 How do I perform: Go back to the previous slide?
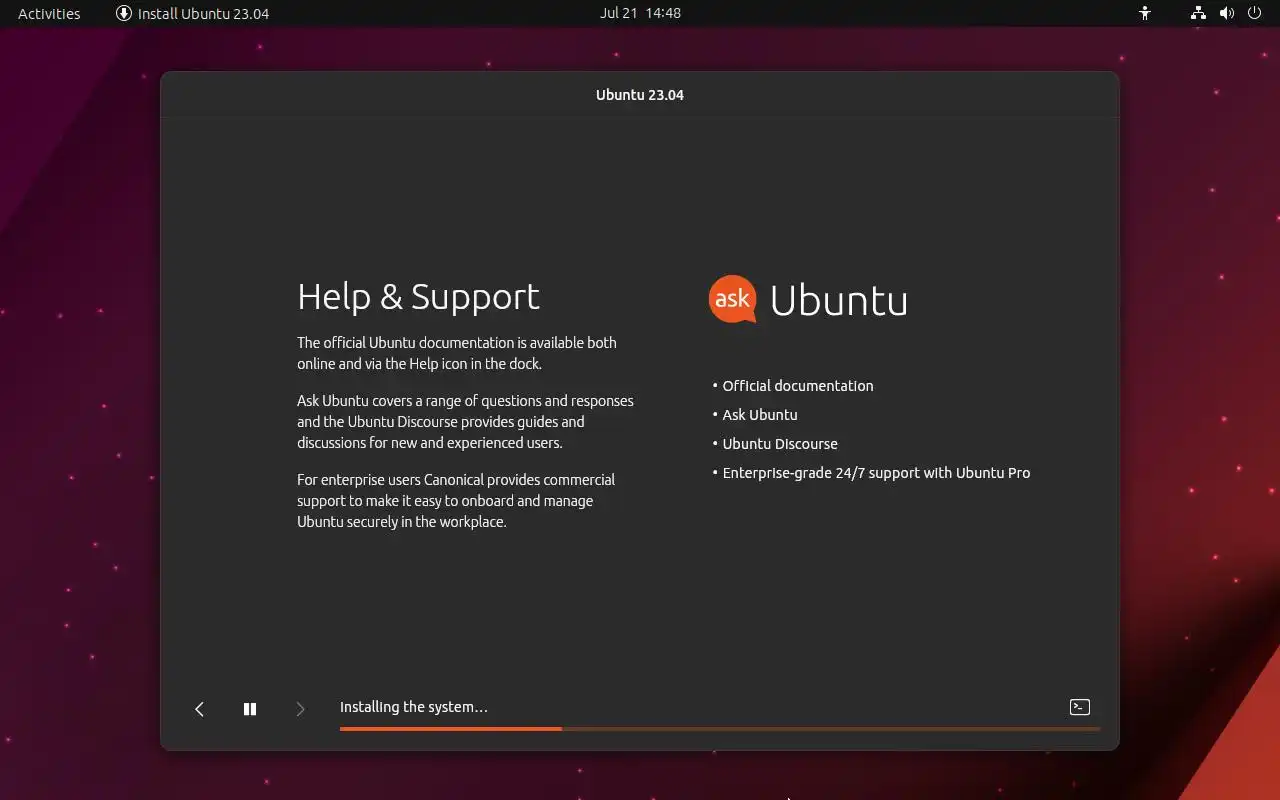(199, 709)
